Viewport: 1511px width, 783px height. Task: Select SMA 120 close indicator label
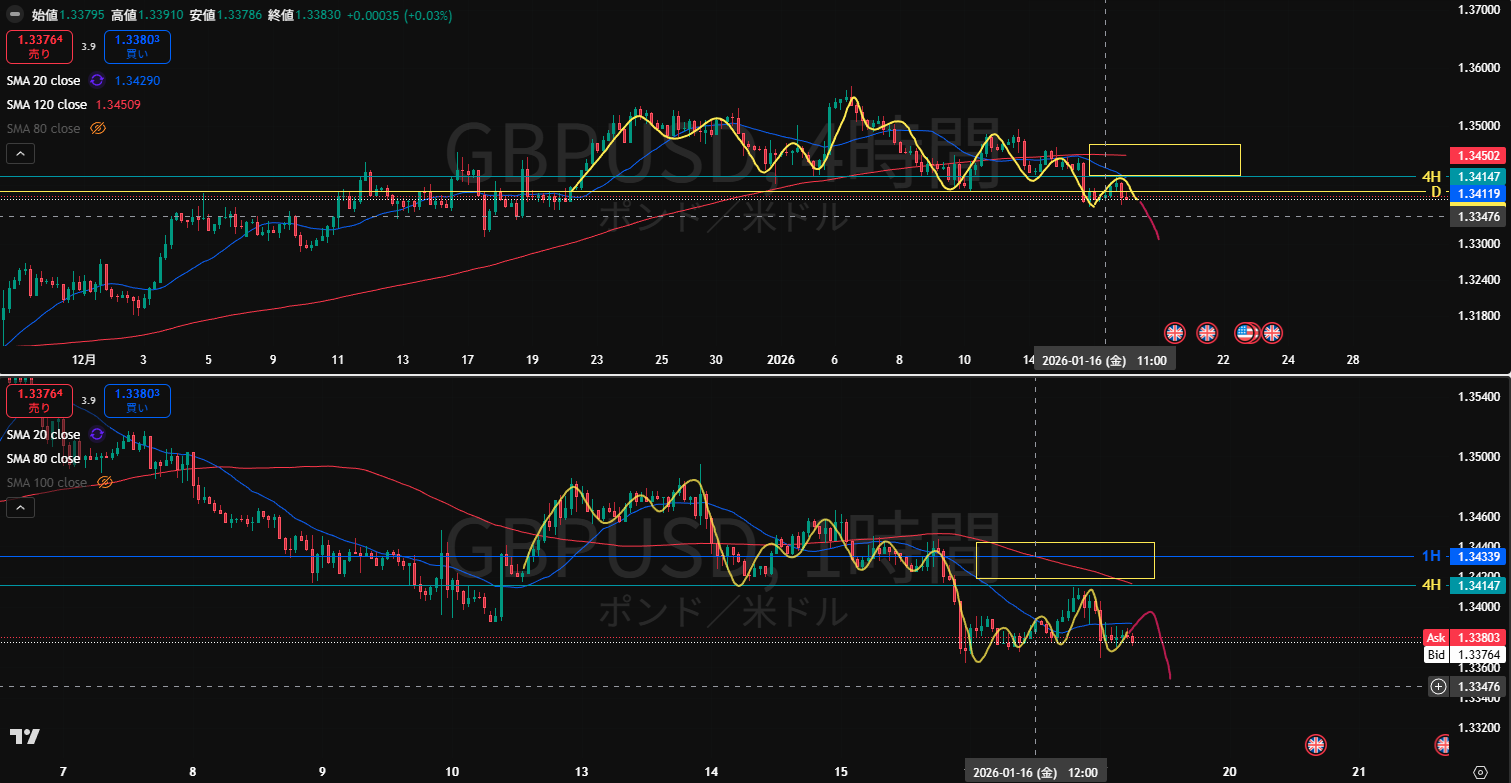47,104
